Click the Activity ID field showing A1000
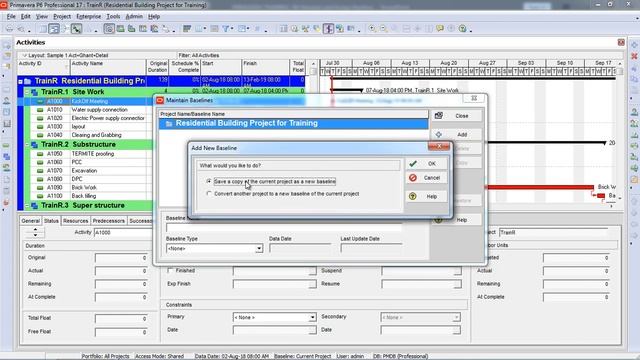 (122, 232)
